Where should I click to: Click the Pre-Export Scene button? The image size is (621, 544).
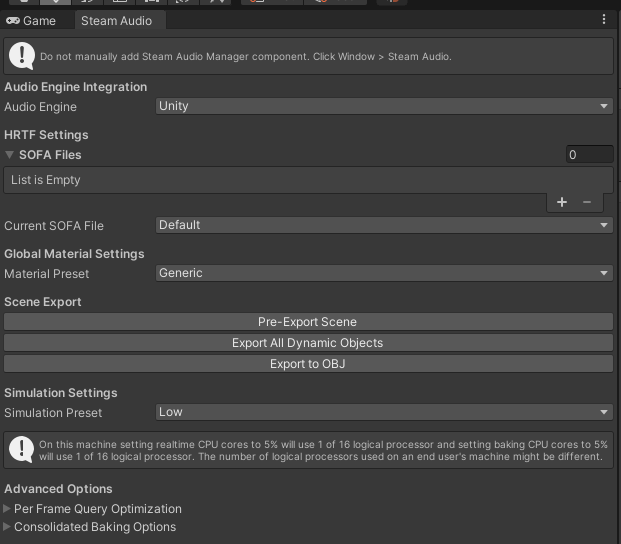(x=308, y=322)
